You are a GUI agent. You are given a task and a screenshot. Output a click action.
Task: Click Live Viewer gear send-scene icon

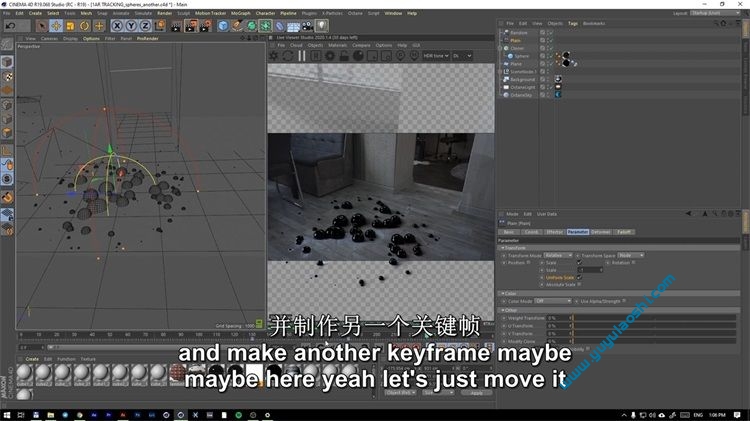point(274,56)
